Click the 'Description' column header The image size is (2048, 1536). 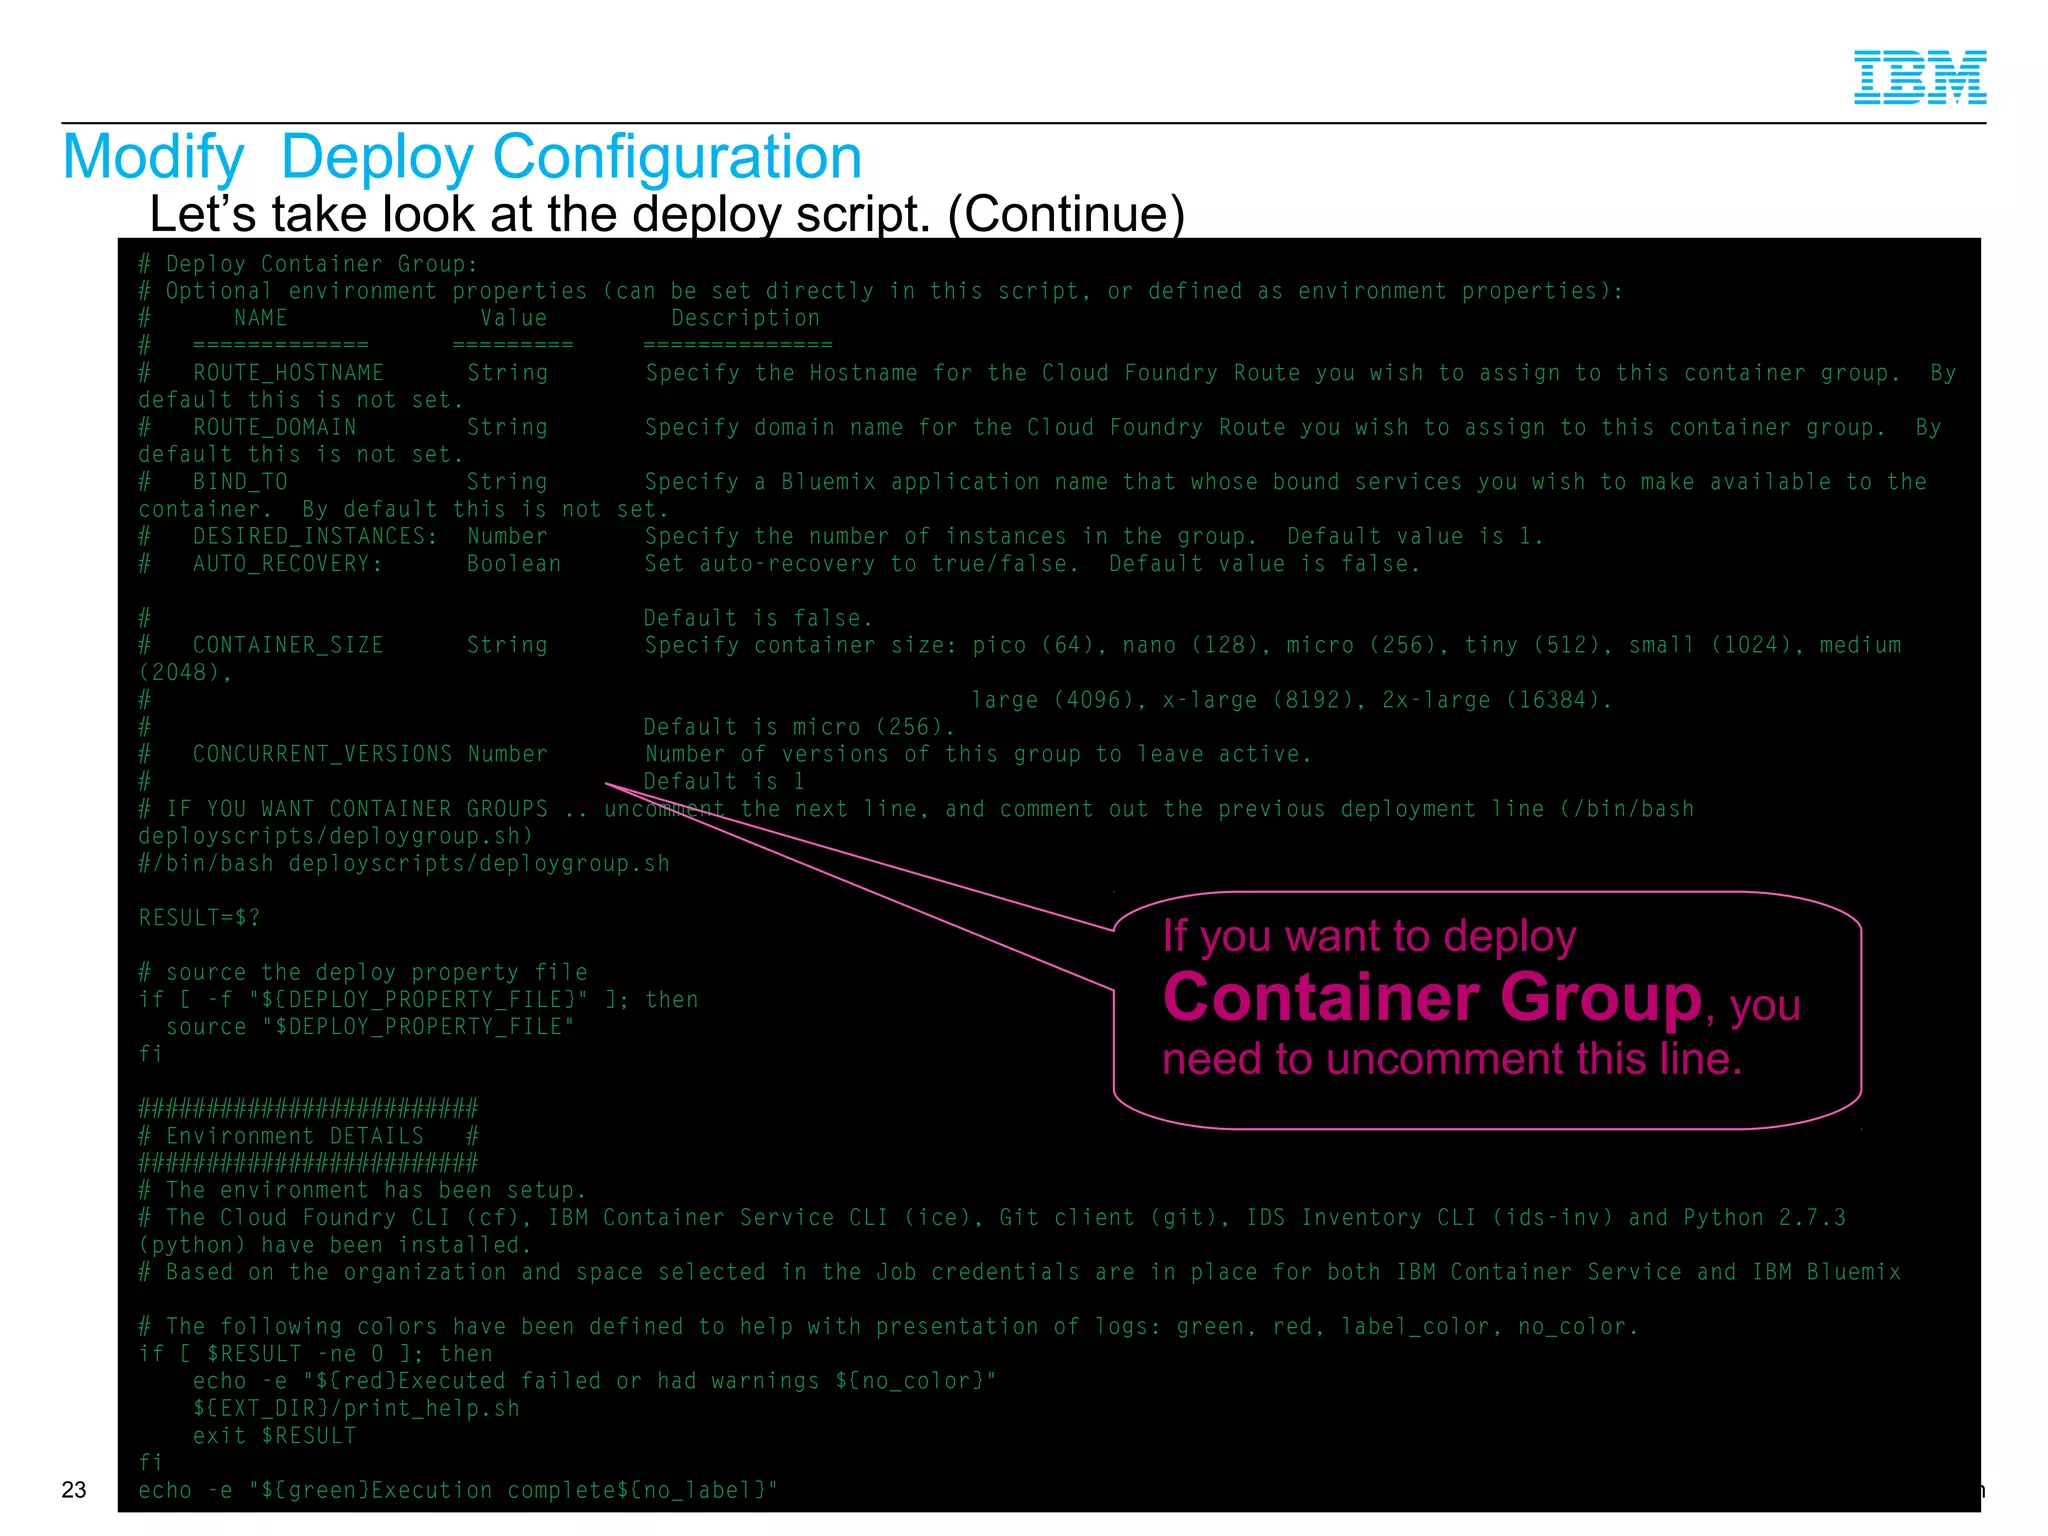745,319
